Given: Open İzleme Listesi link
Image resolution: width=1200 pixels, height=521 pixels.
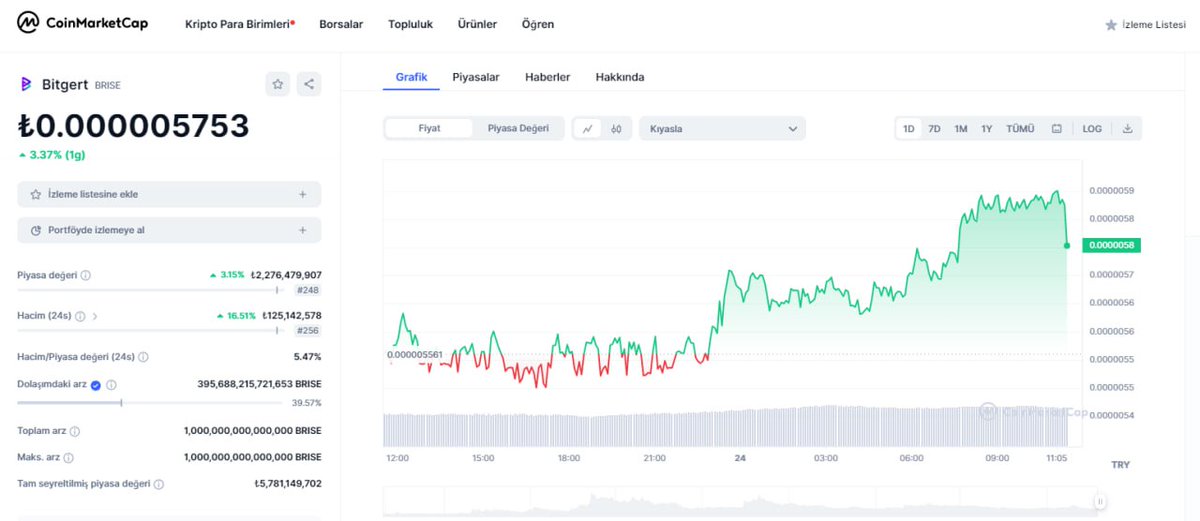Looking at the screenshot, I should [1145, 25].
